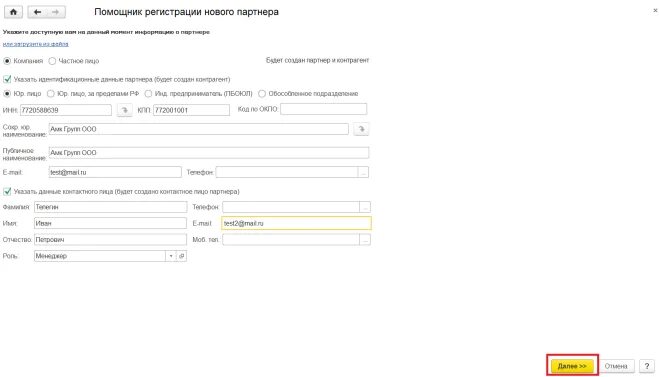Viewport: 659px width, 377px height.
Task: Fill data by legal name arrow button
Action: (x=361, y=129)
